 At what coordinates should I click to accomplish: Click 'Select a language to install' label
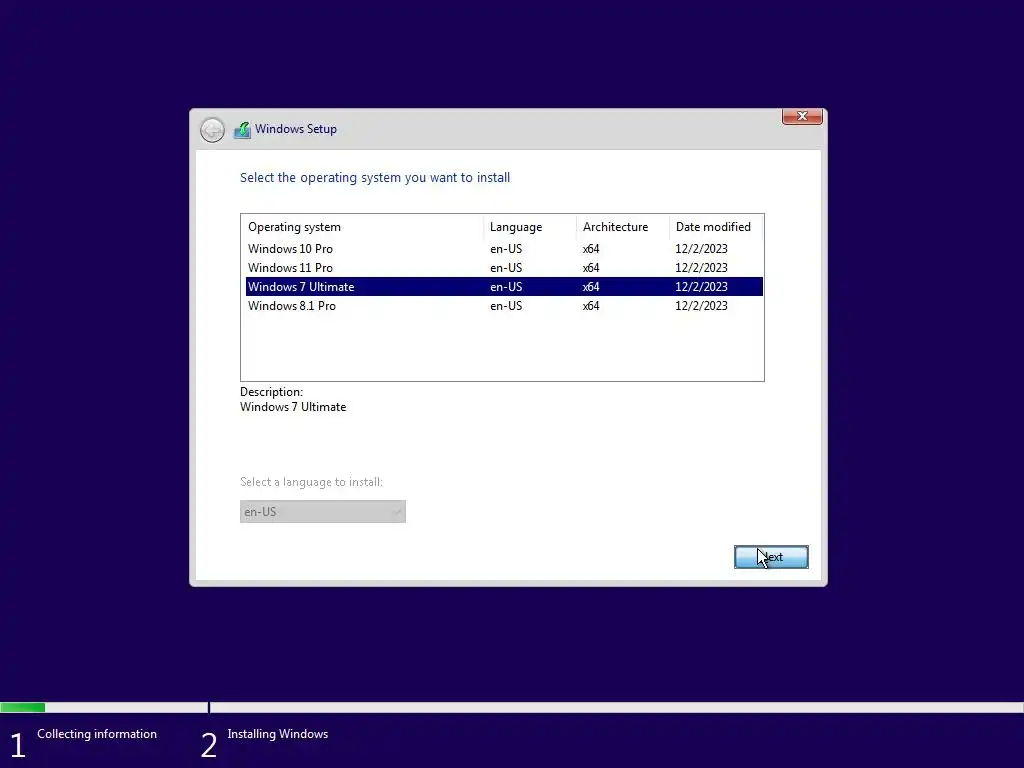(x=312, y=482)
